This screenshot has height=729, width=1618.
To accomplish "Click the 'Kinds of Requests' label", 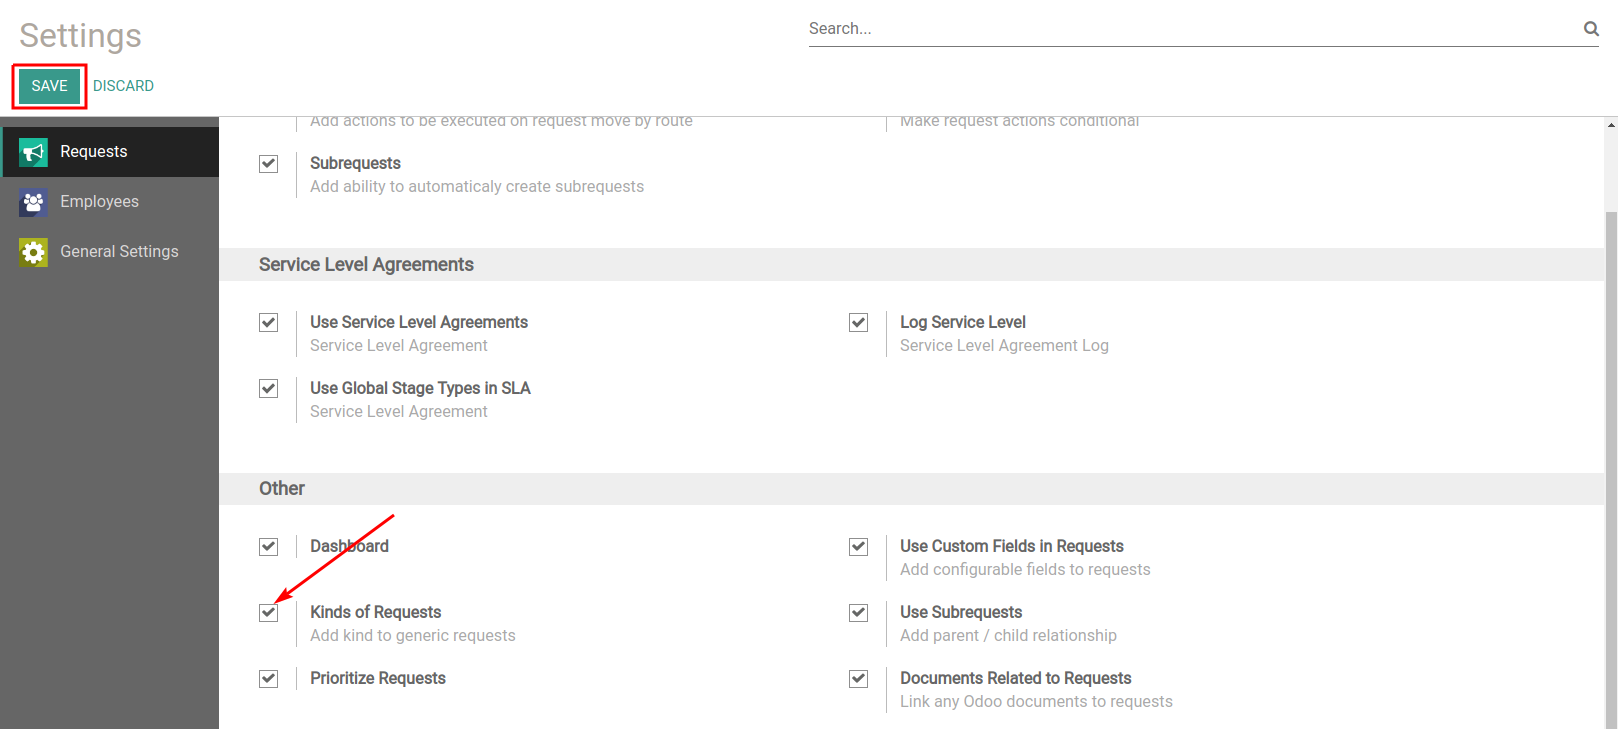I will (x=375, y=612).
